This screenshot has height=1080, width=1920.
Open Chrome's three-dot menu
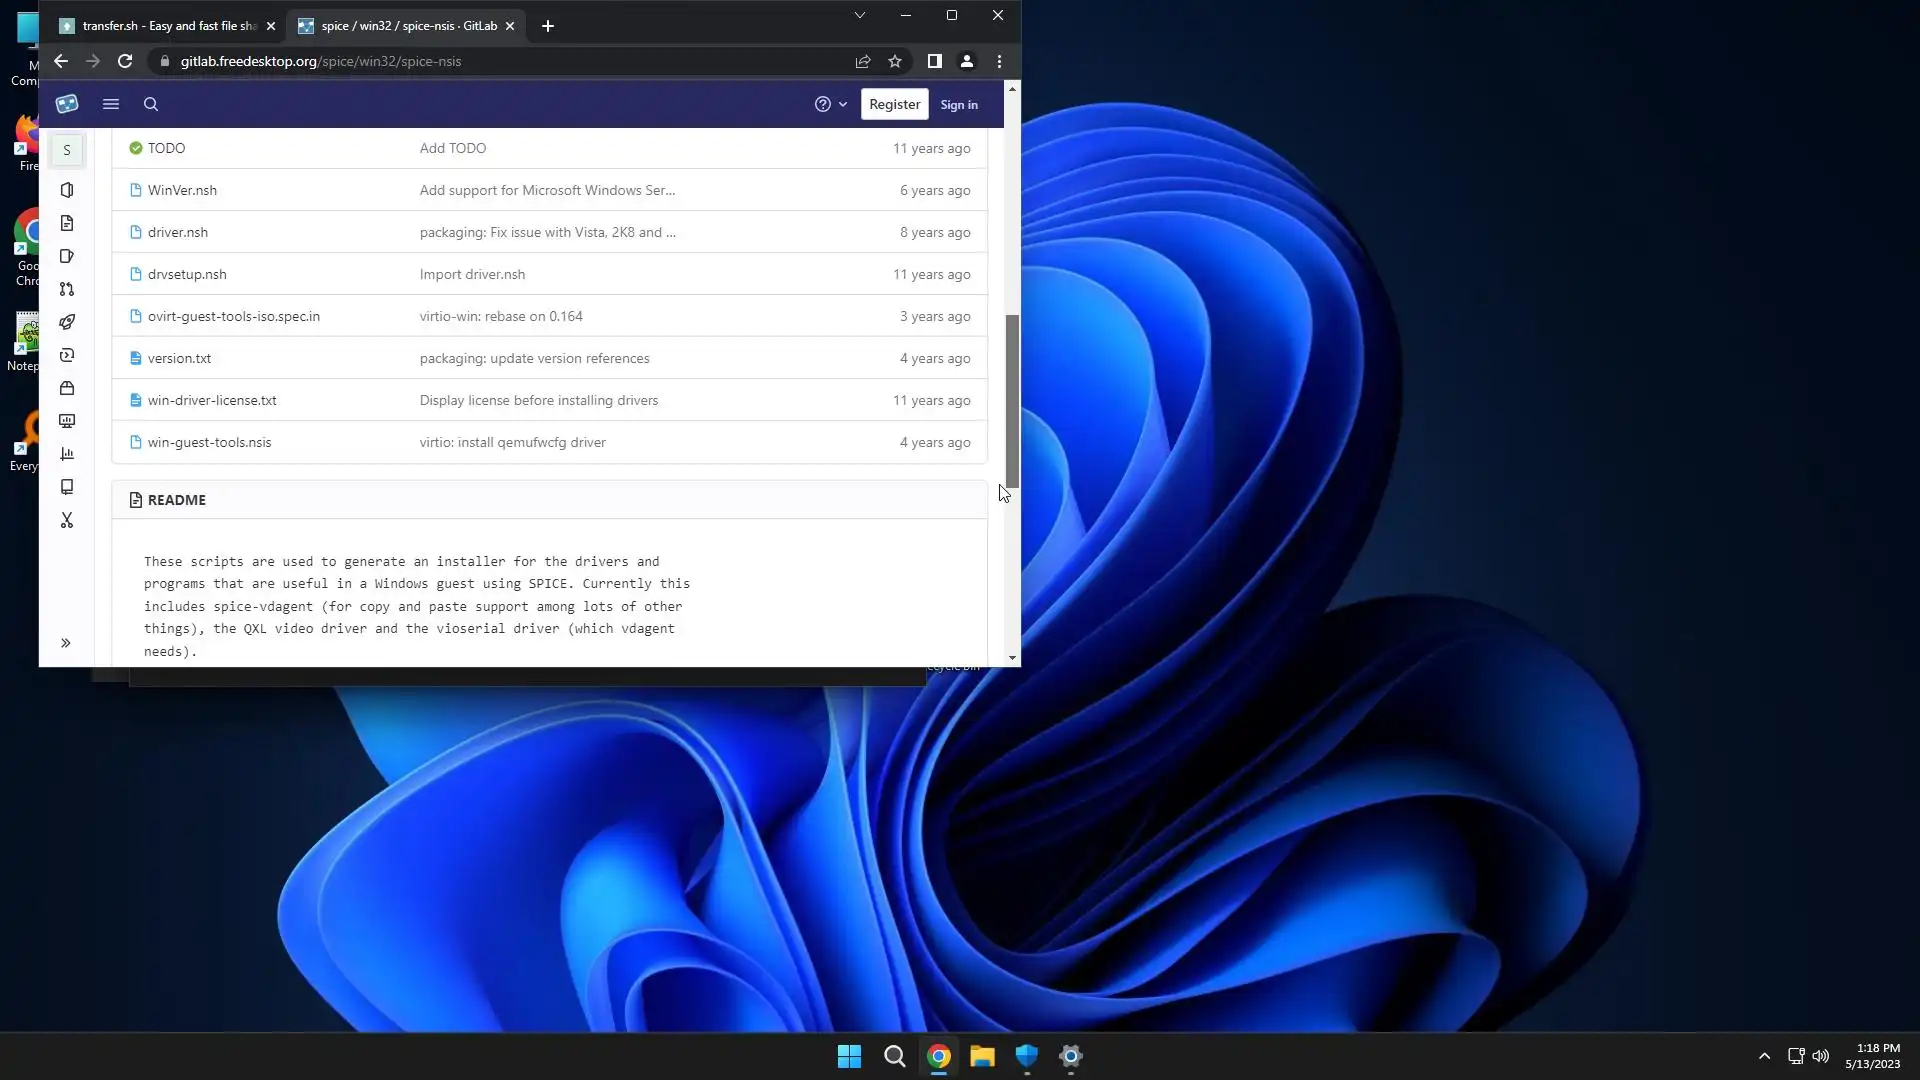click(x=999, y=61)
